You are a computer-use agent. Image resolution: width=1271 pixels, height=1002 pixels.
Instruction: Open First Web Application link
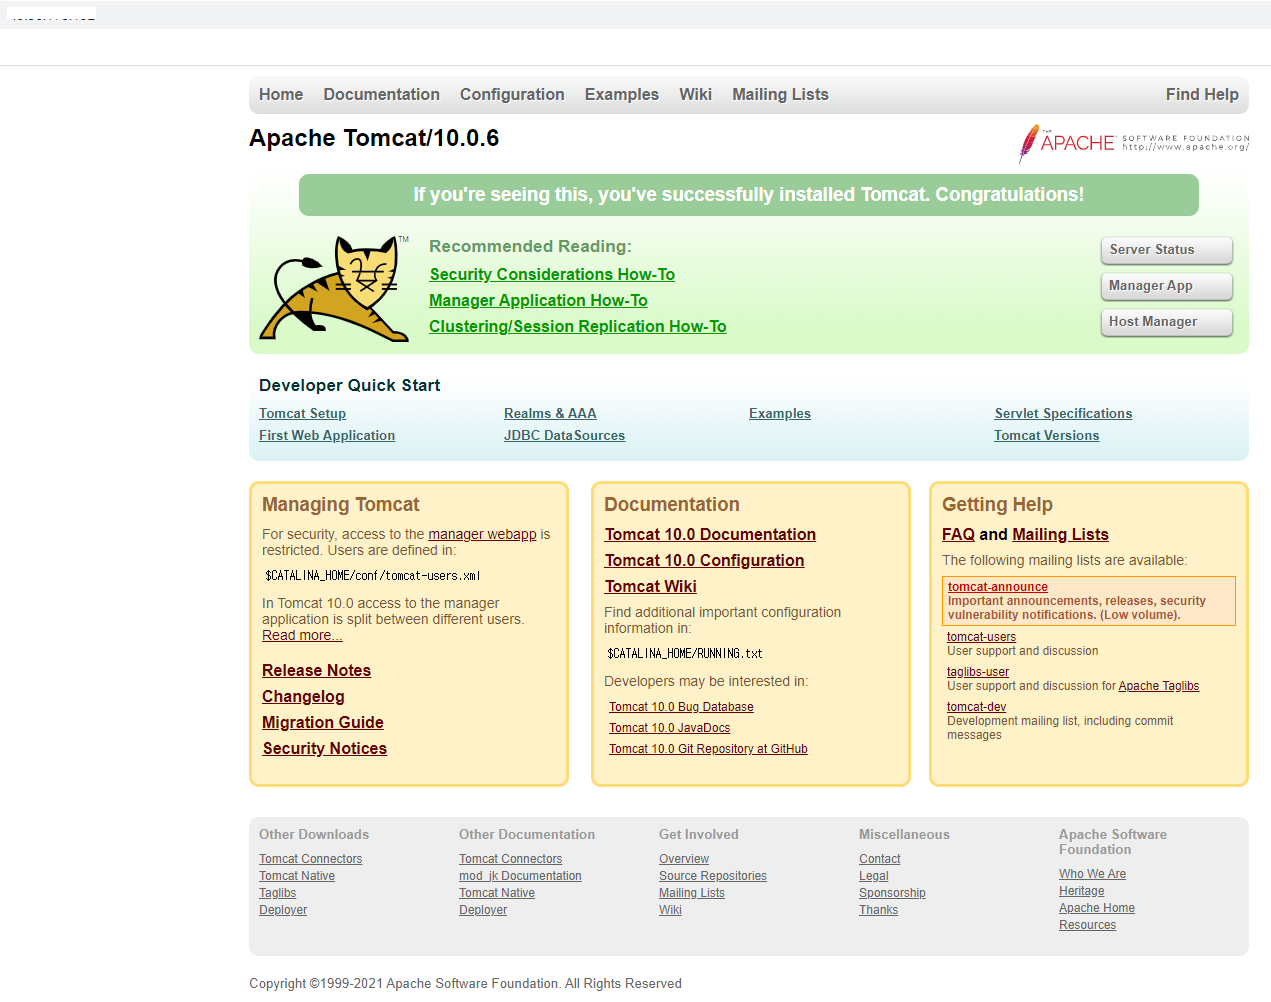pos(327,435)
